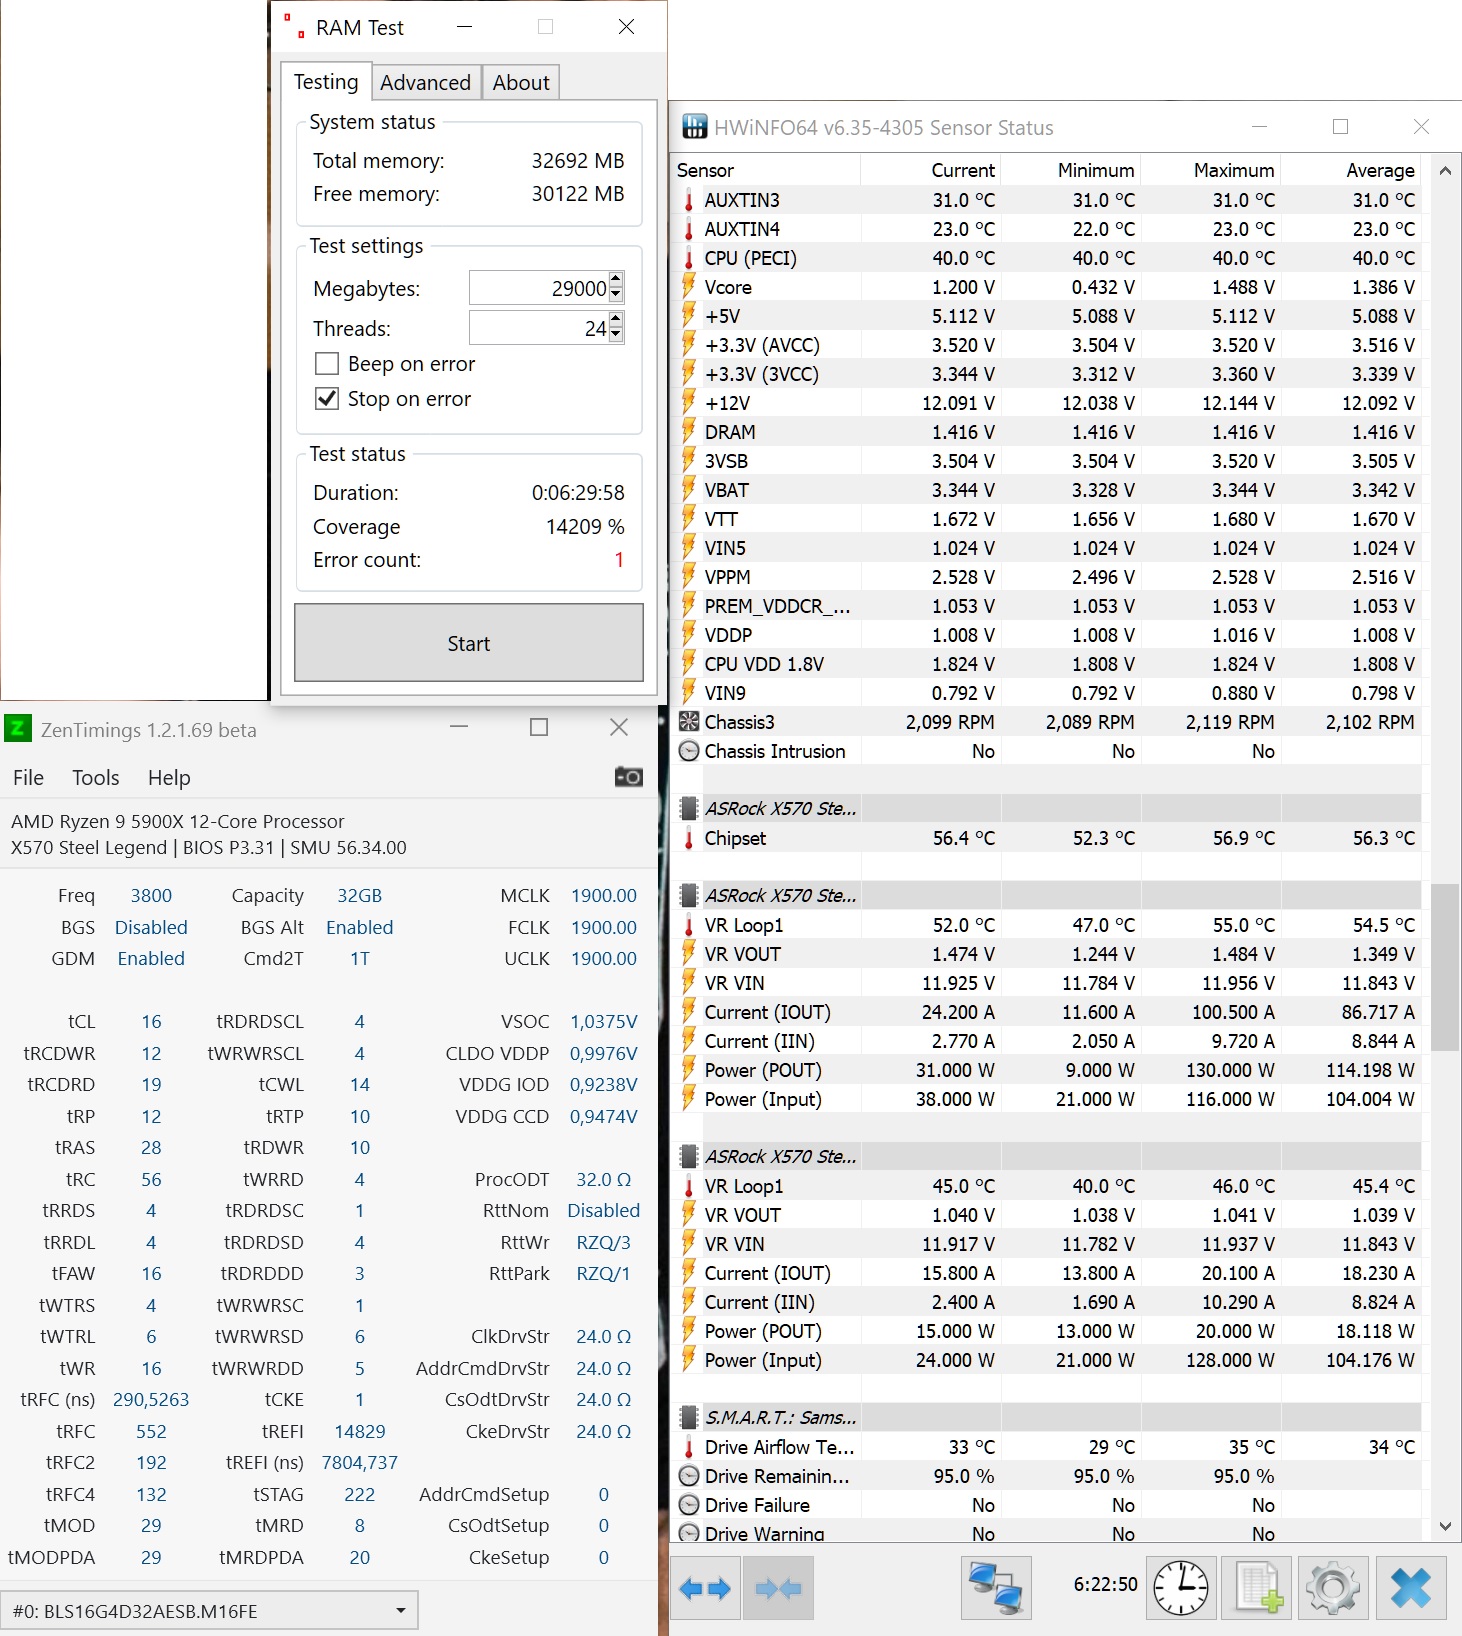The image size is (1462, 1636).
Task: Click expand view arrows icon in HWiNFO
Action: click(705, 1588)
